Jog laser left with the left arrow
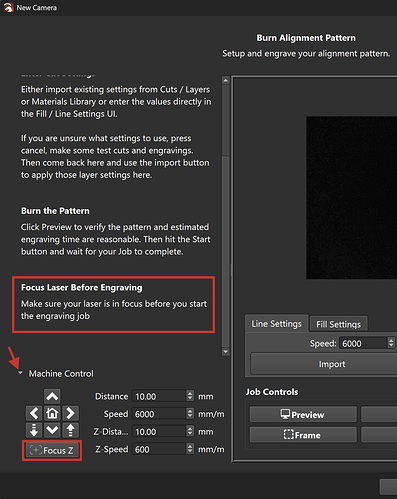Screen dimensions: 397x499 pyautogui.click(x=34, y=413)
